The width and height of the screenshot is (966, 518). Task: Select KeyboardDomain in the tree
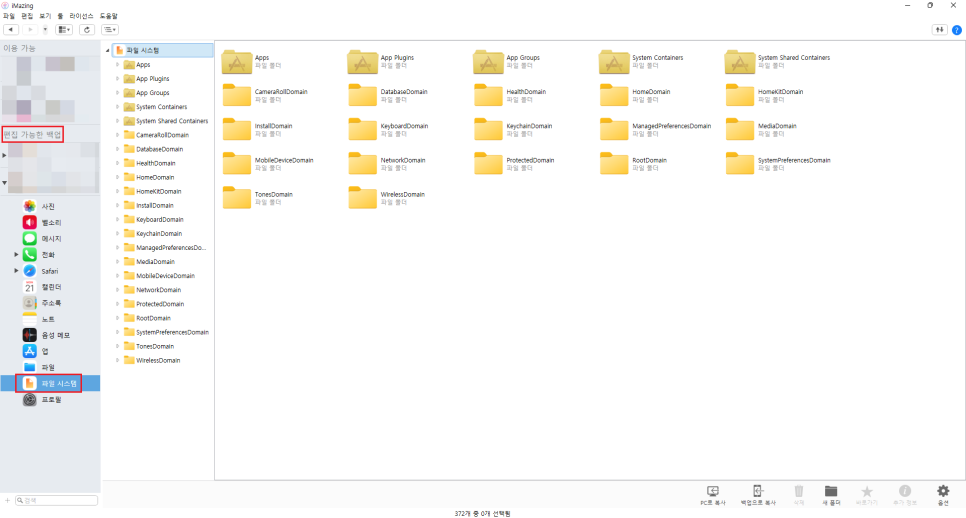(160, 219)
